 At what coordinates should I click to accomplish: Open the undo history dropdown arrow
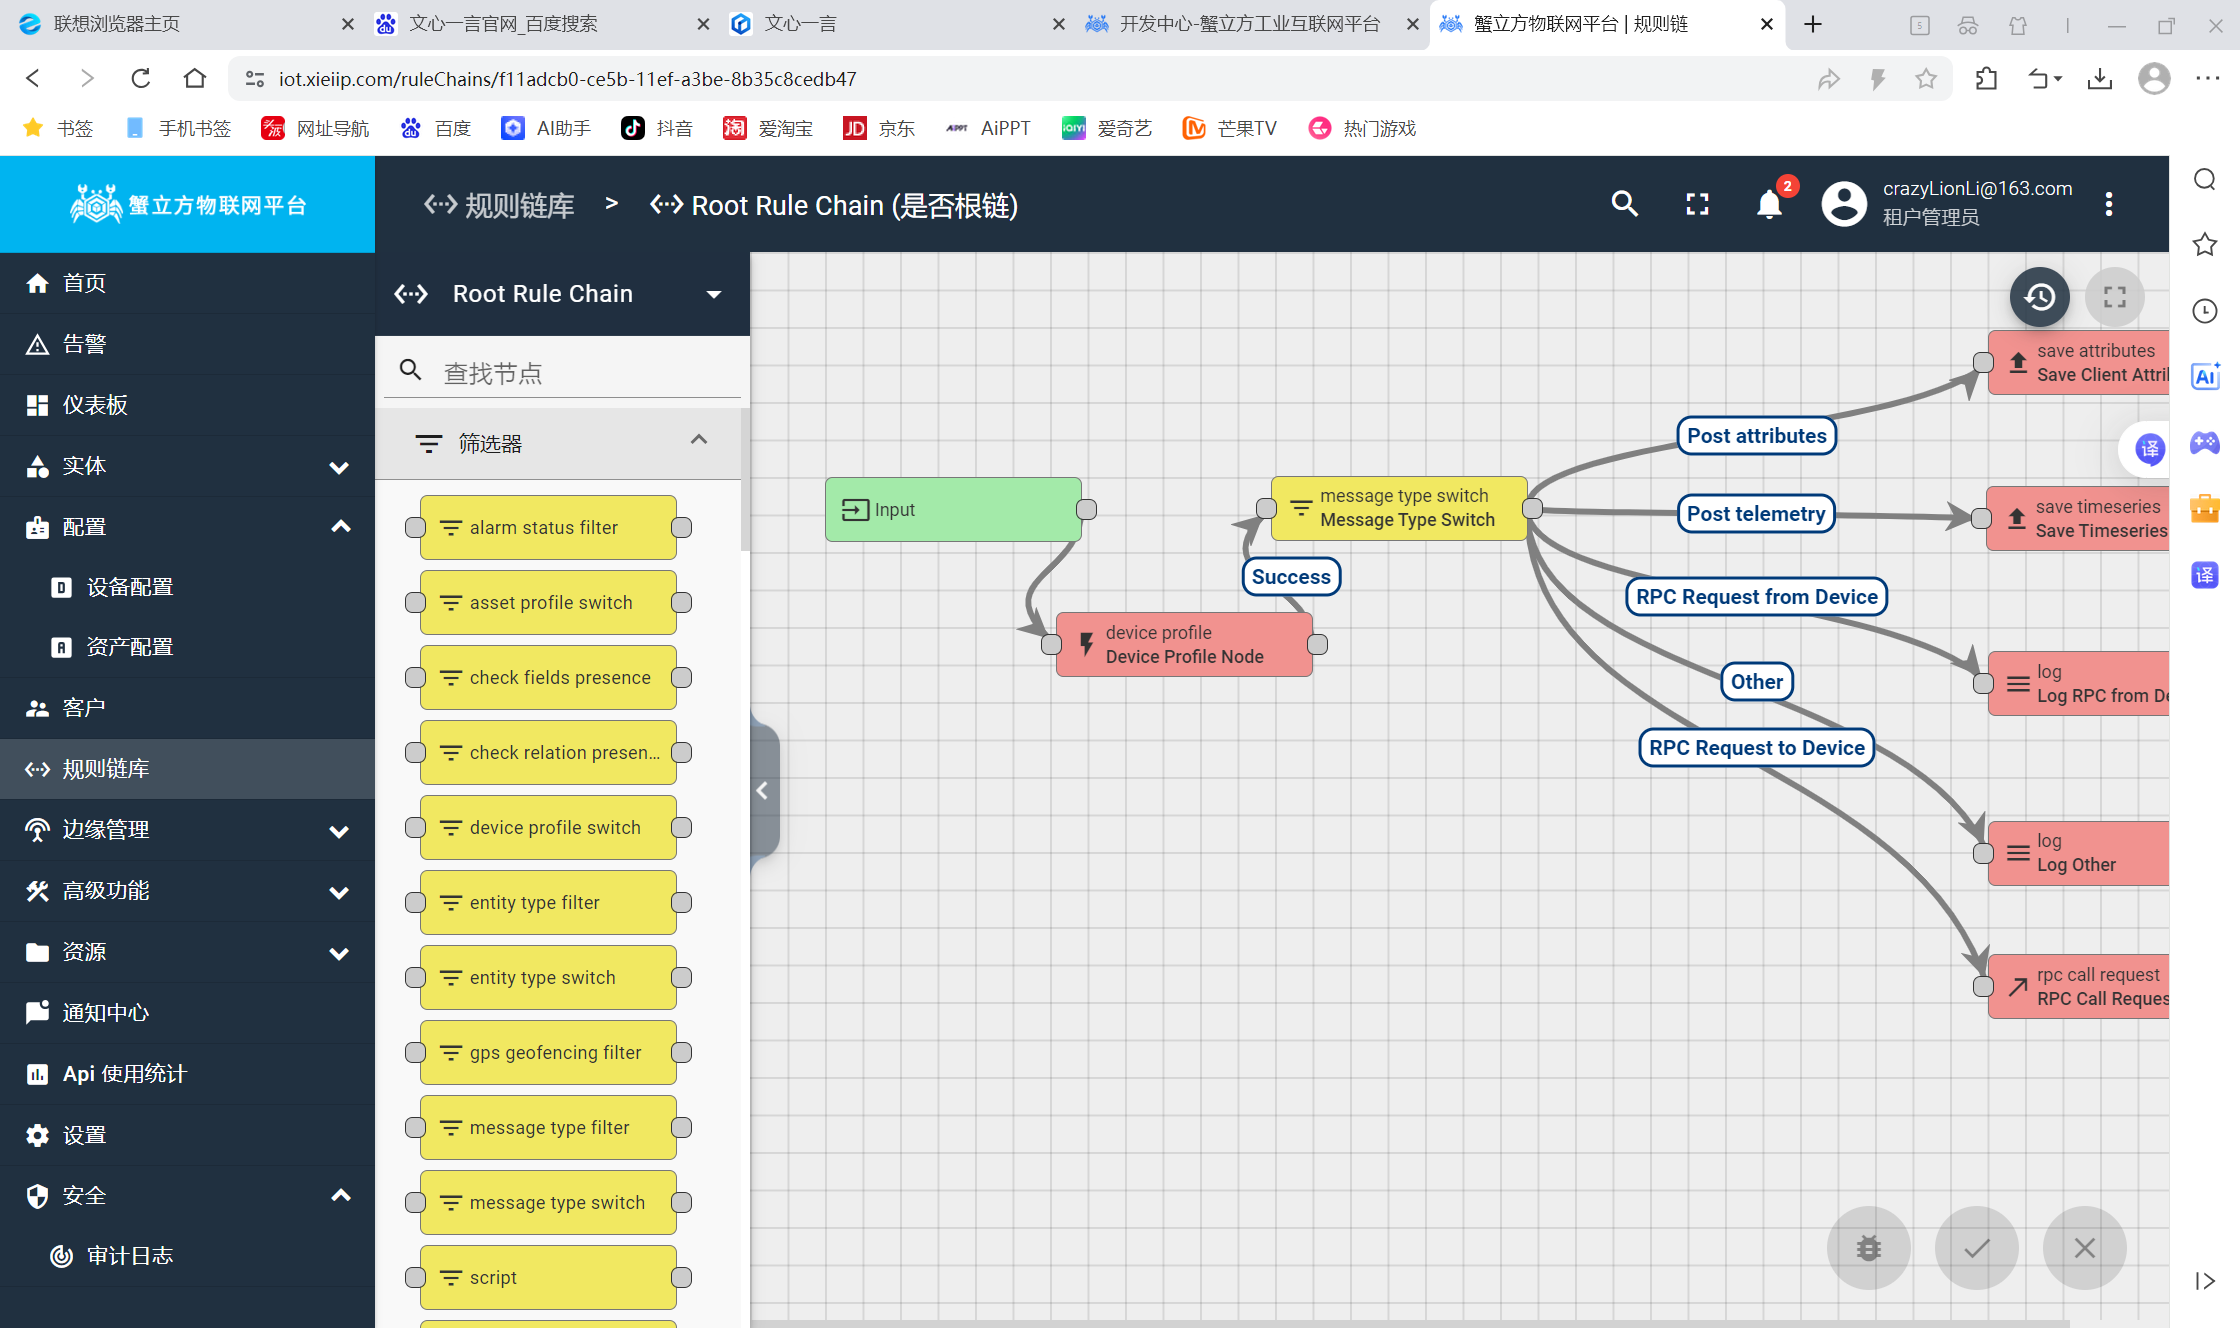(2058, 79)
